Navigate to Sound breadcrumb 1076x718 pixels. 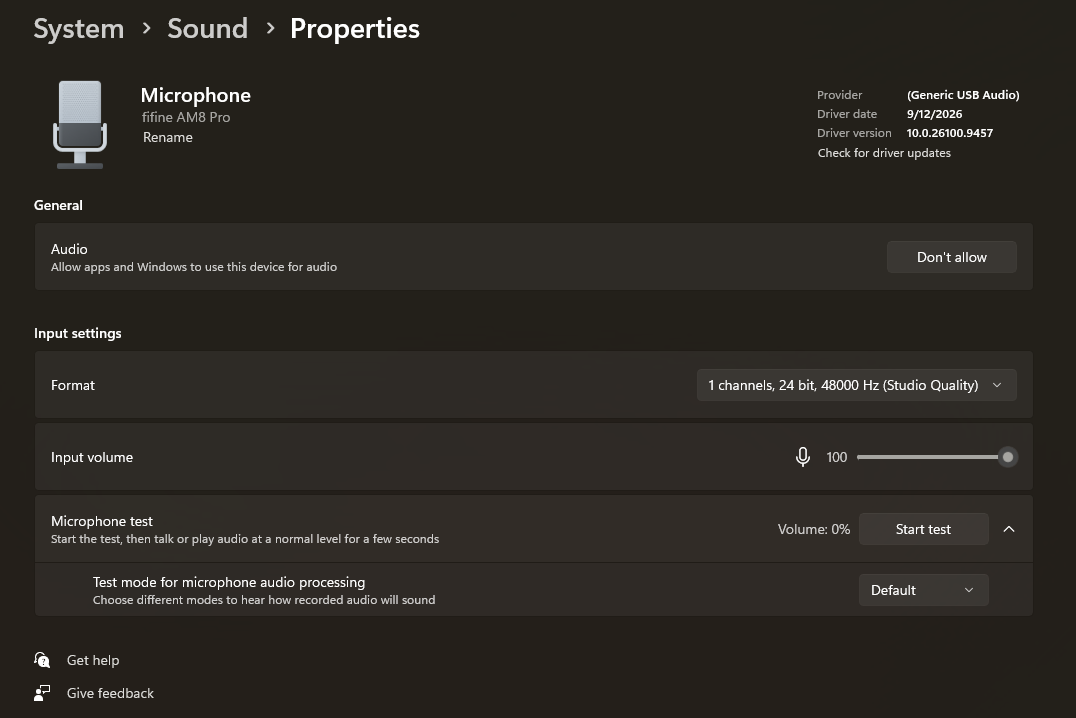point(207,29)
